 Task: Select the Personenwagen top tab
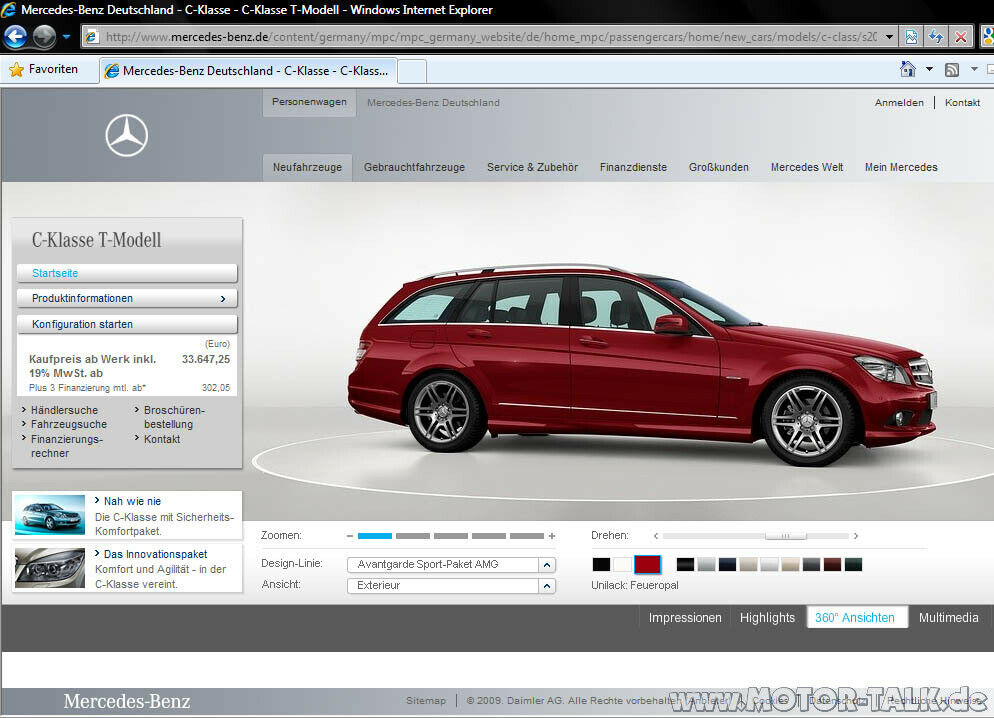(309, 102)
